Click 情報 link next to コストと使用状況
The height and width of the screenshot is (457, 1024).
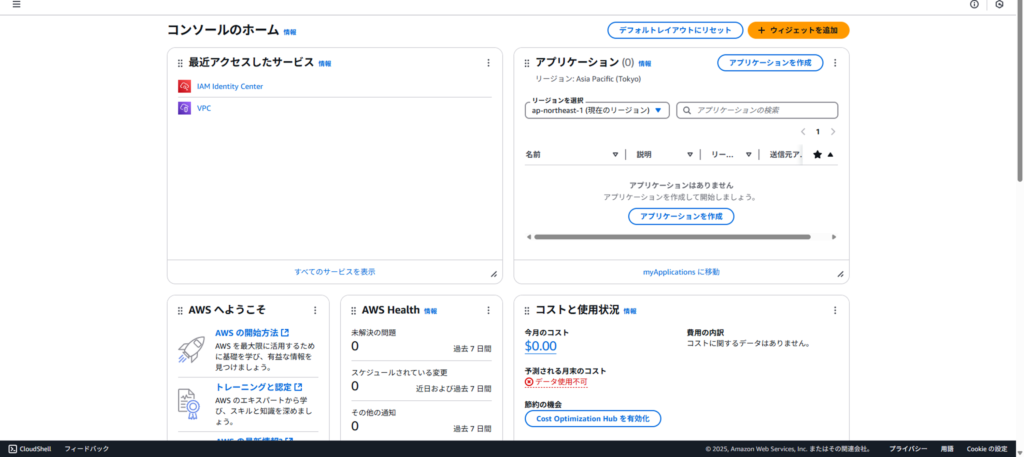pyautogui.click(x=630, y=311)
